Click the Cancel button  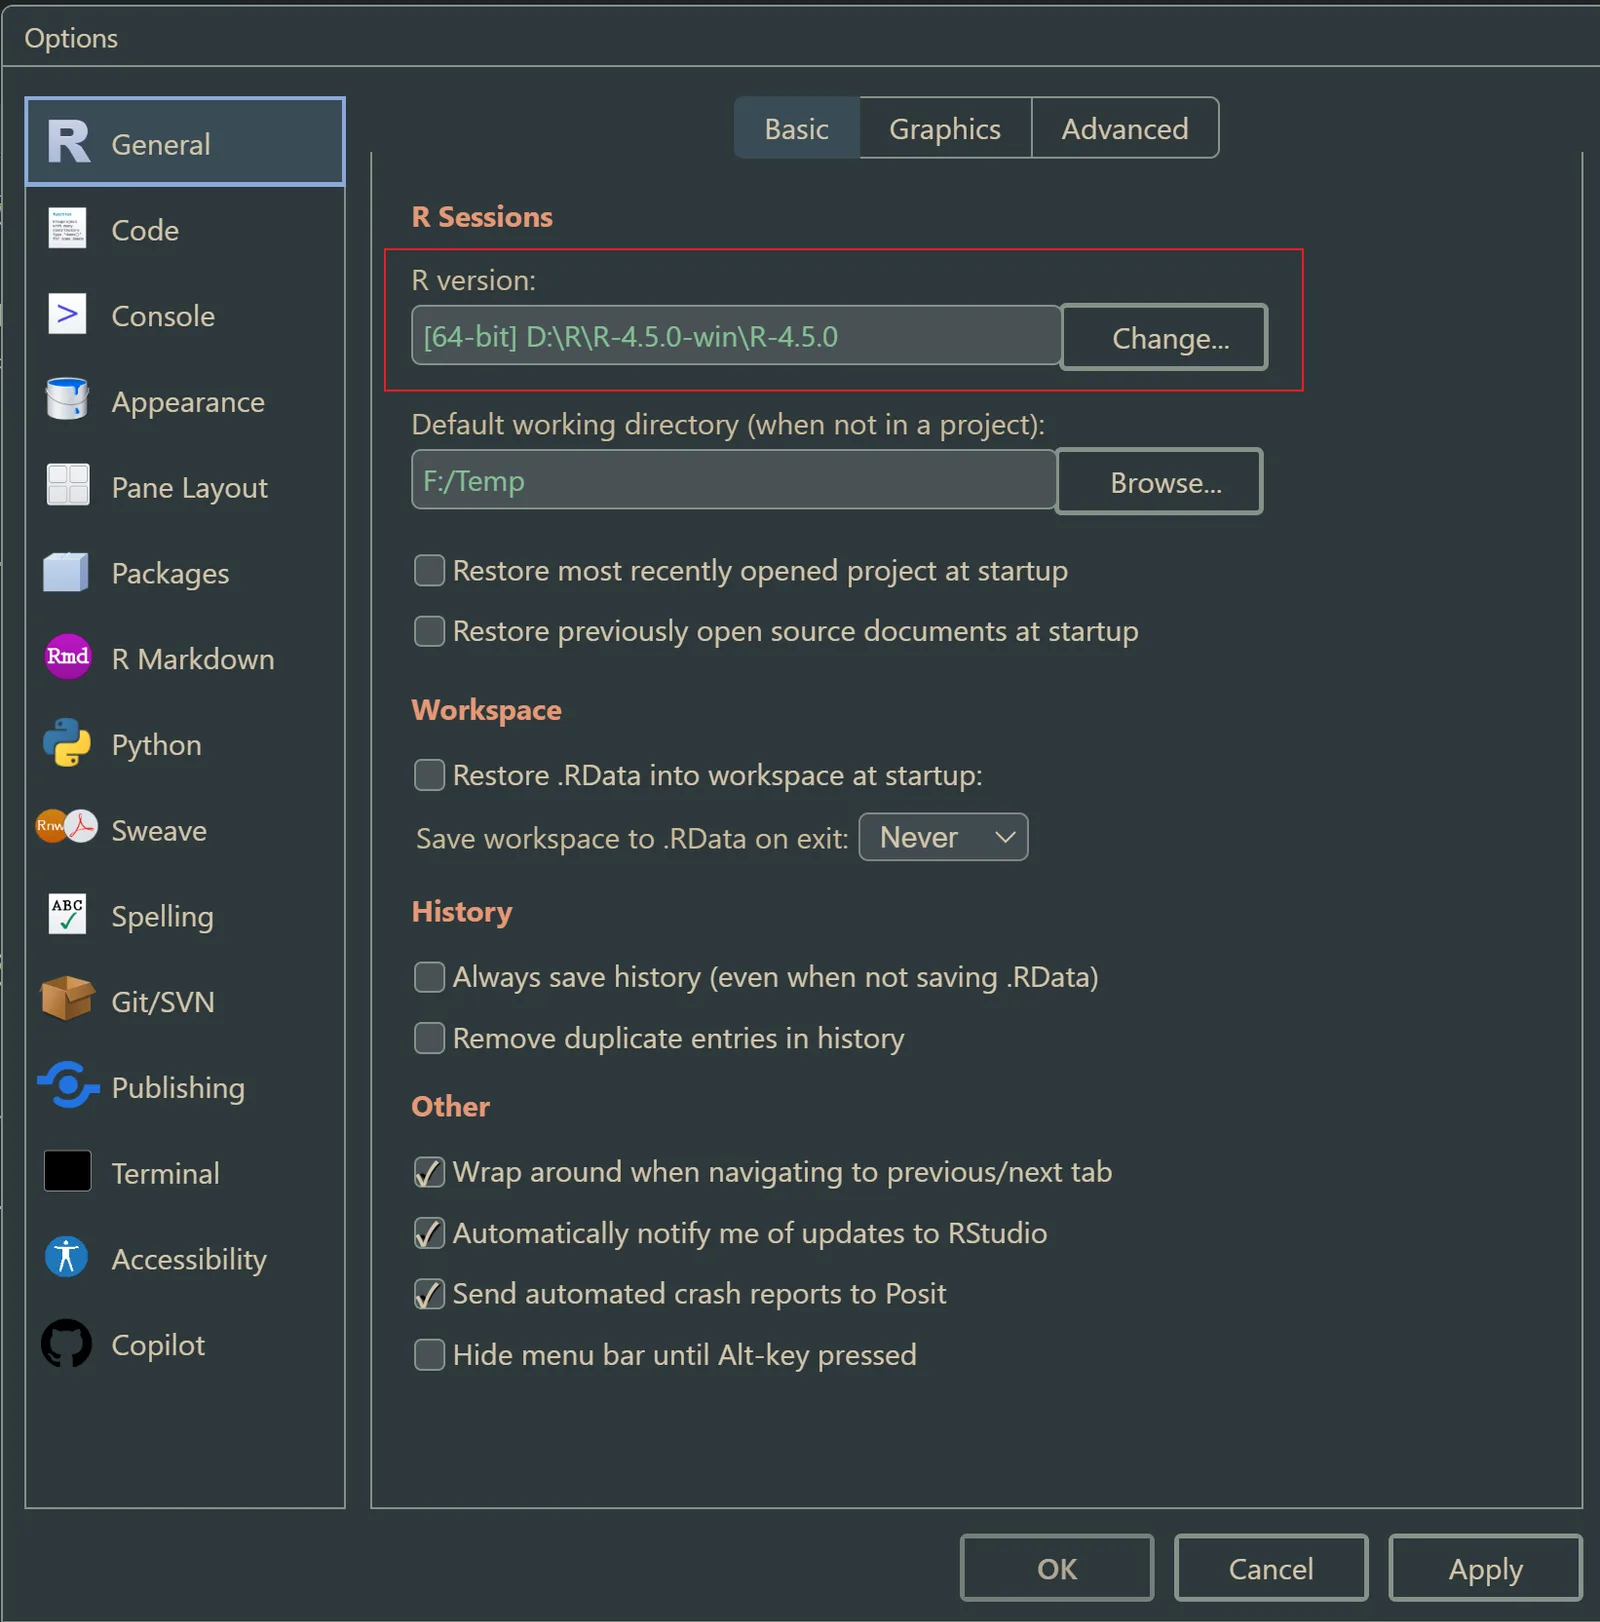(1271, 1568)
